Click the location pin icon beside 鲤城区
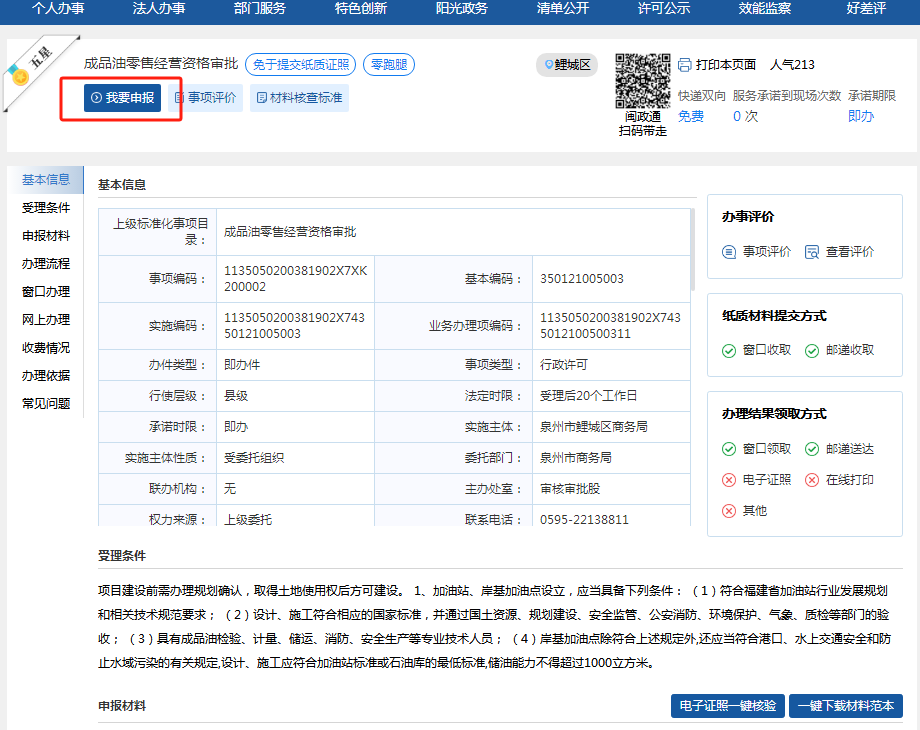Screen dimensions: 920x730 pyautogui.click(x=548, y=65)
